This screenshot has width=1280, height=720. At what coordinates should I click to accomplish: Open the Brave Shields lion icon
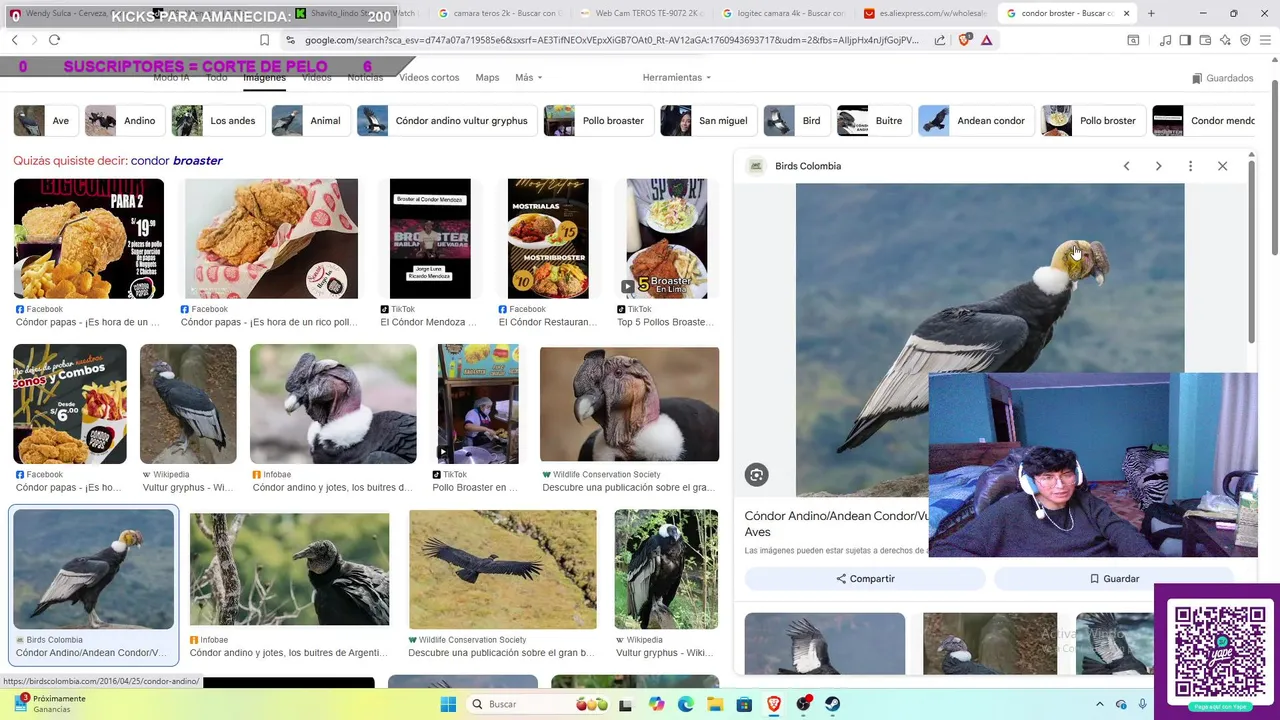coord(964,40)
